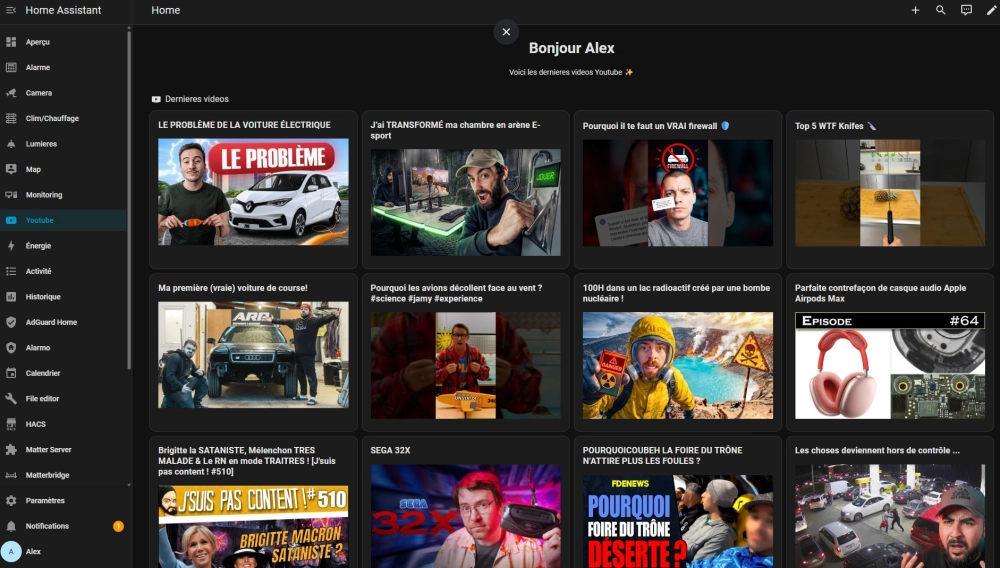Open the E-sport arena video thumbnail

pyautogui.click(x=466, y=203)
